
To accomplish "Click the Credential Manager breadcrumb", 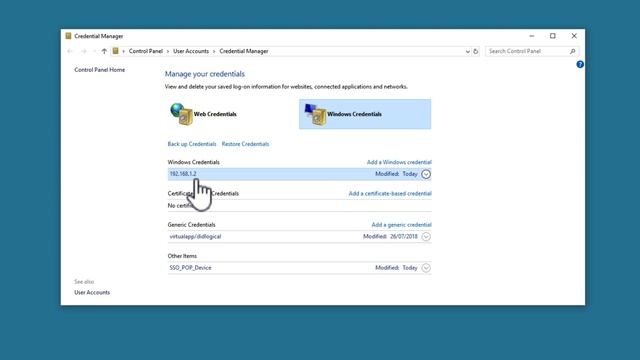I will pyautogui.click(x=244, y=51).
